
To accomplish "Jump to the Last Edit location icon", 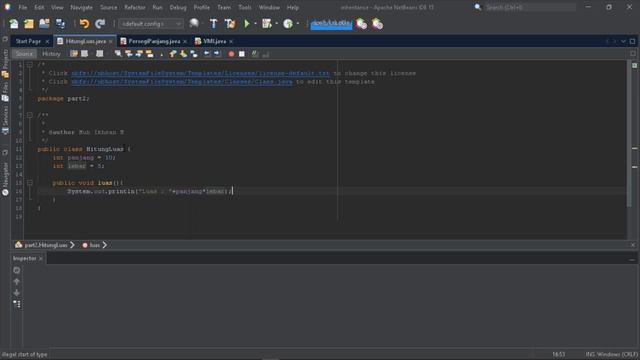I will [74, 54].
